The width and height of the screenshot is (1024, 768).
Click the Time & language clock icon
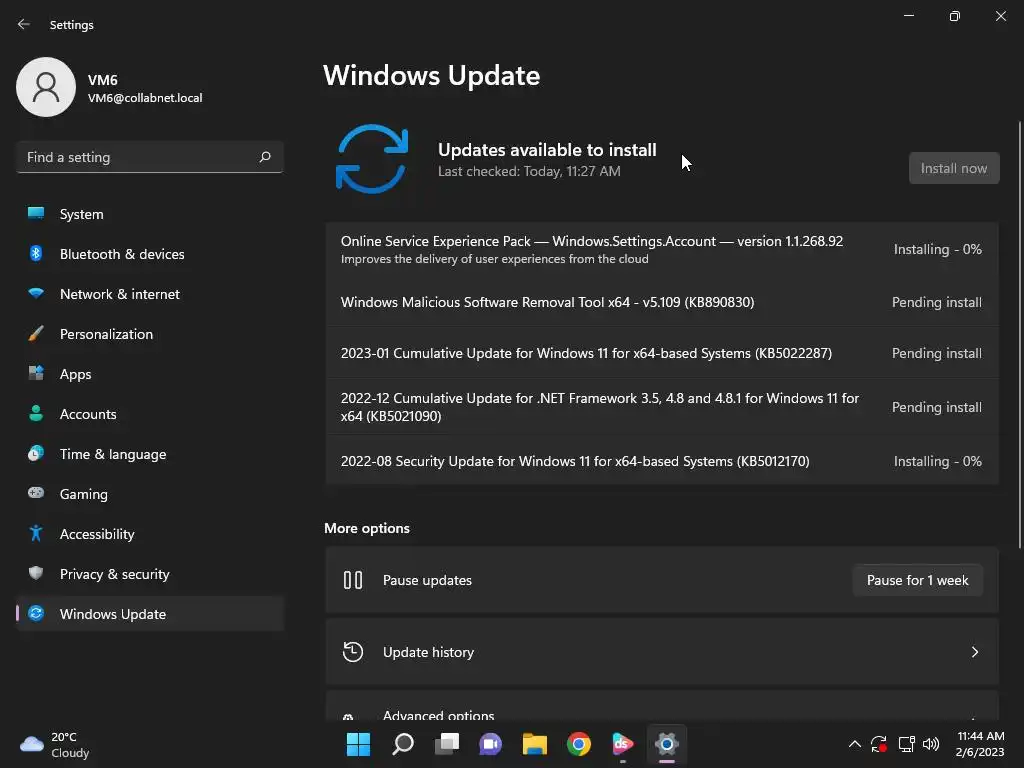[x=36, y=453]
